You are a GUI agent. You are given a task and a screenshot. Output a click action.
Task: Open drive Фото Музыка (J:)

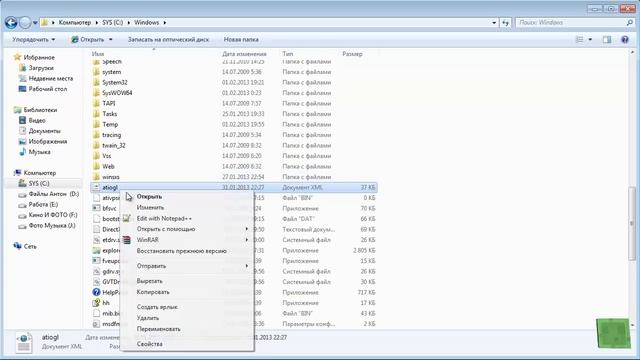click(47, 226)
